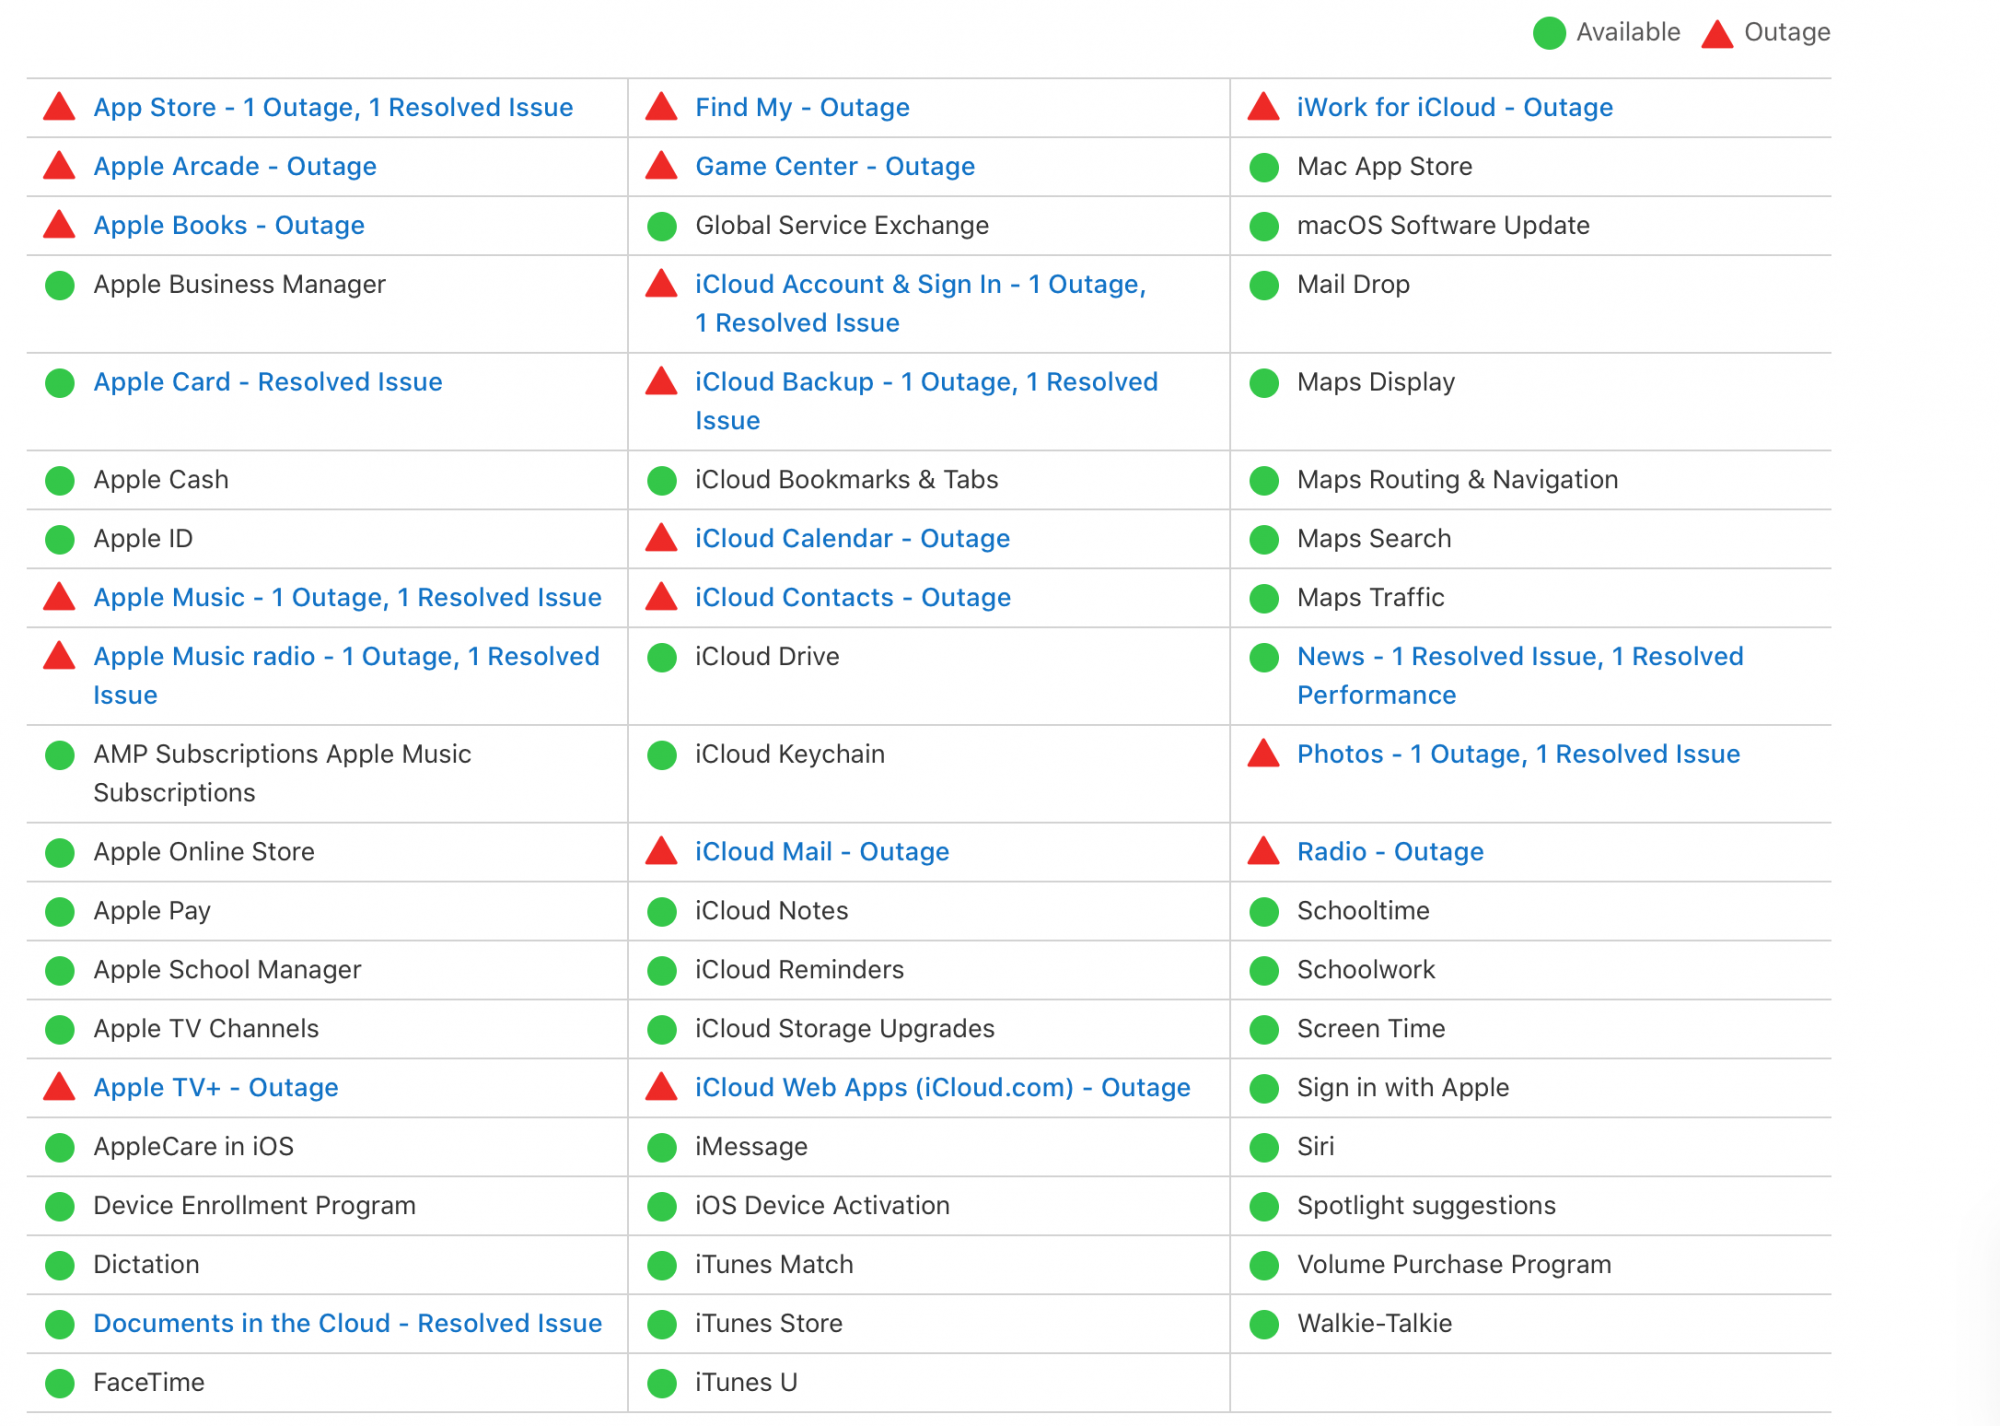Click the Apple Music radio outage link
2000x1426 pixels.
[346, 657]
